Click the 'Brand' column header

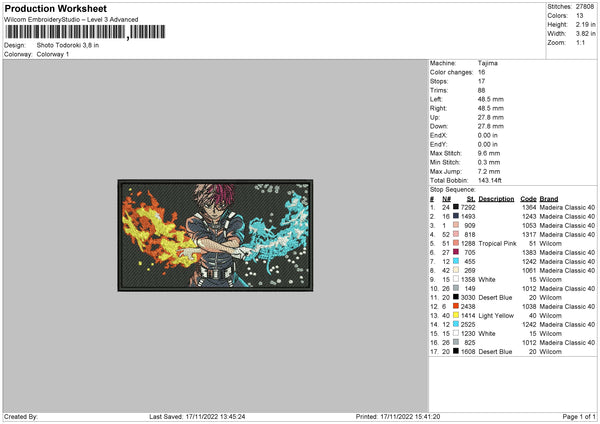click(549, 199)
